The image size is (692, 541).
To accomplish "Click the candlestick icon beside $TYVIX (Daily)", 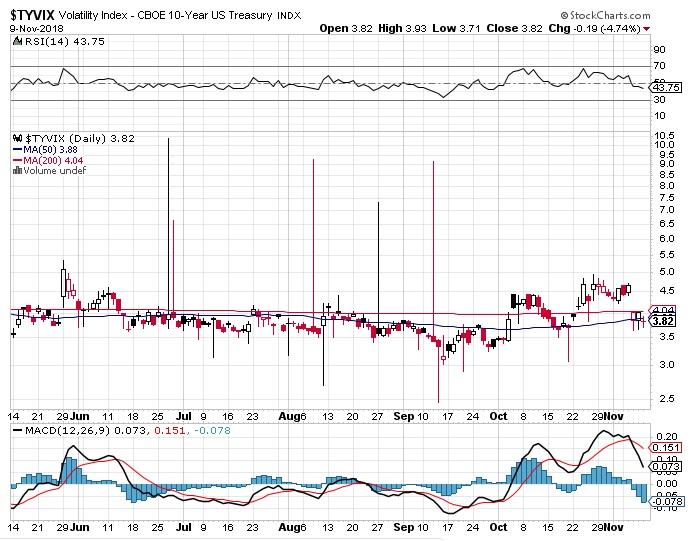I will 18,138.
